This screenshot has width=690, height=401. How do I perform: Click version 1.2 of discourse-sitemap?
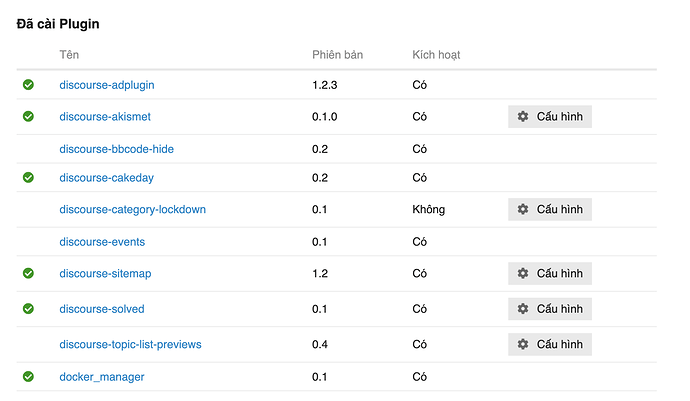click(x=320, y=273)
